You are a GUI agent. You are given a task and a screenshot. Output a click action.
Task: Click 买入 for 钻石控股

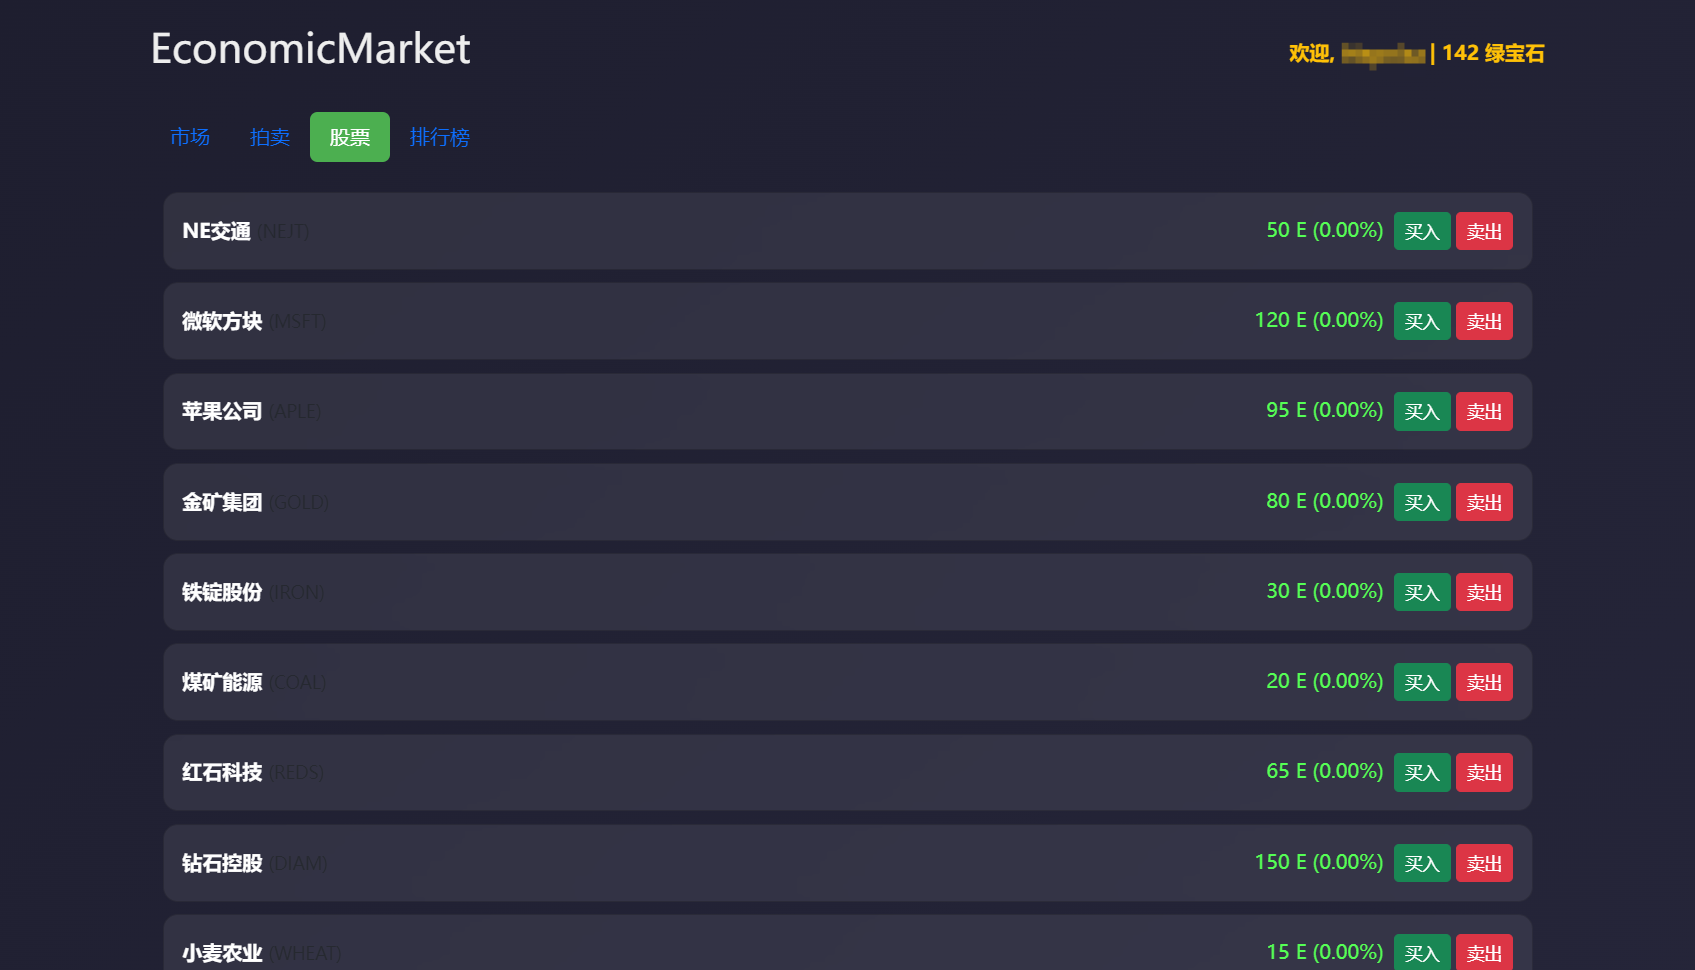pyautogui.click(x=1422, y=863)
